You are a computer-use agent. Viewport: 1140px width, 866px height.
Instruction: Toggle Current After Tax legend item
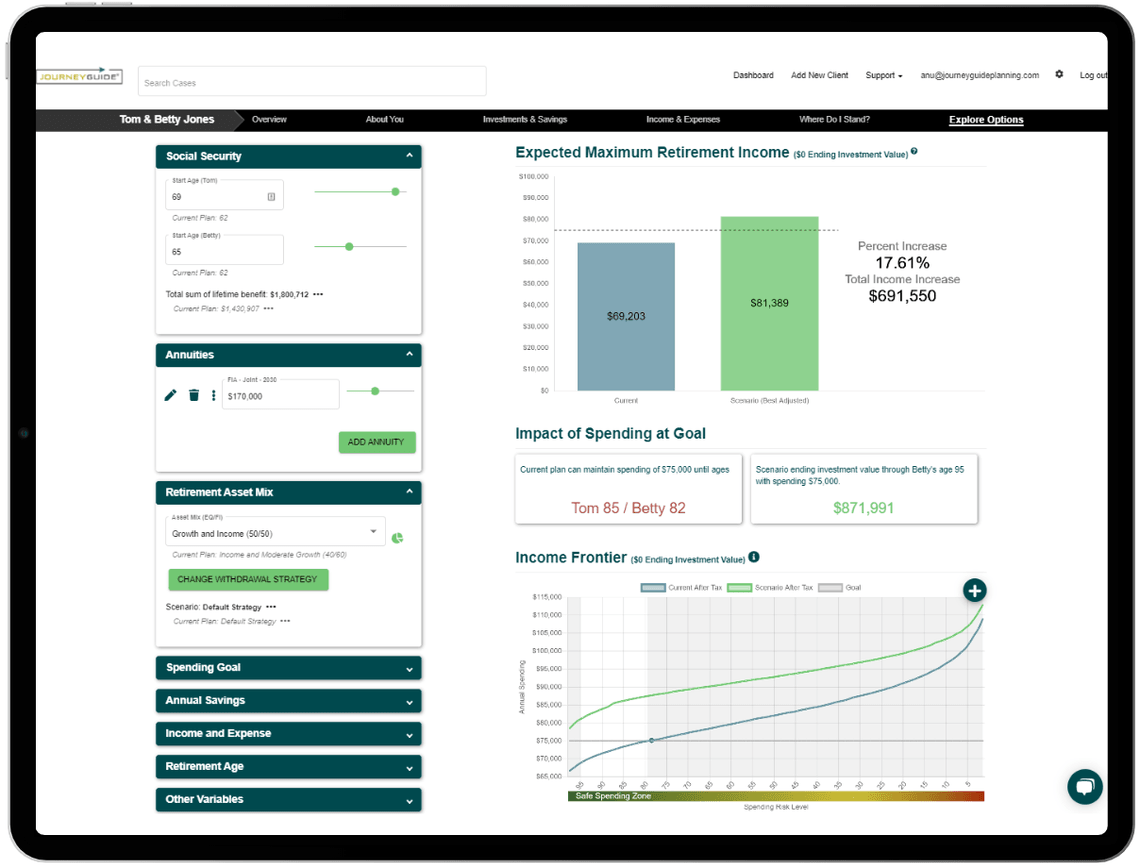pos(681,588)
